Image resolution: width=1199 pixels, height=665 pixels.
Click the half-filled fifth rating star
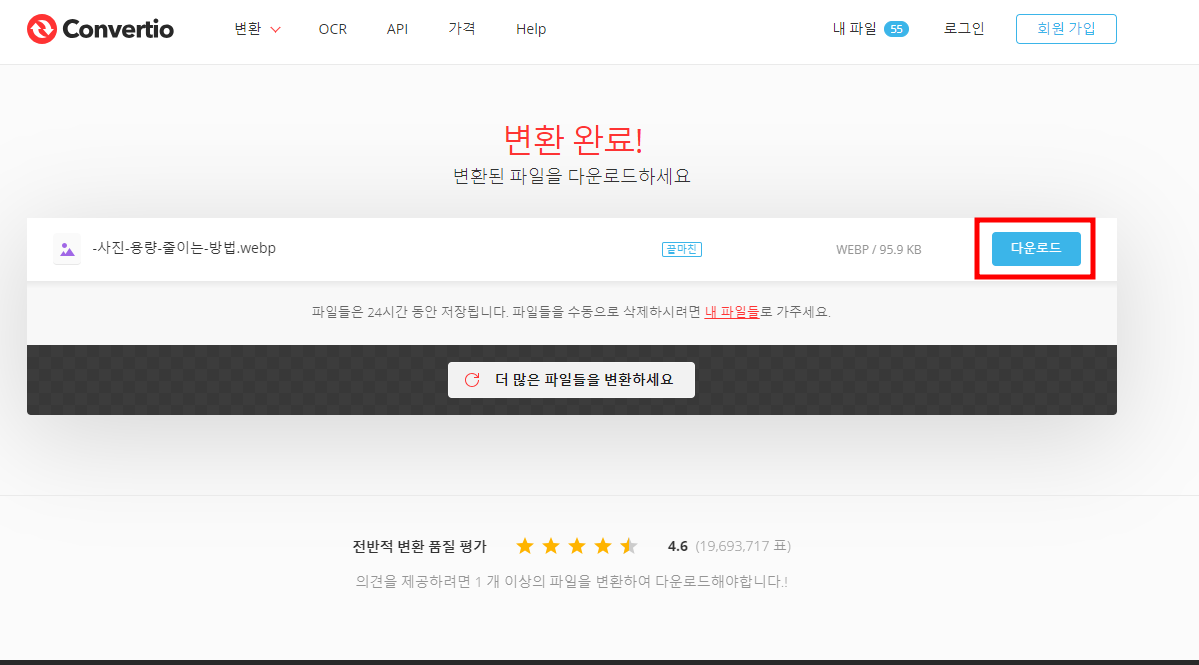(x=629, y=546)
